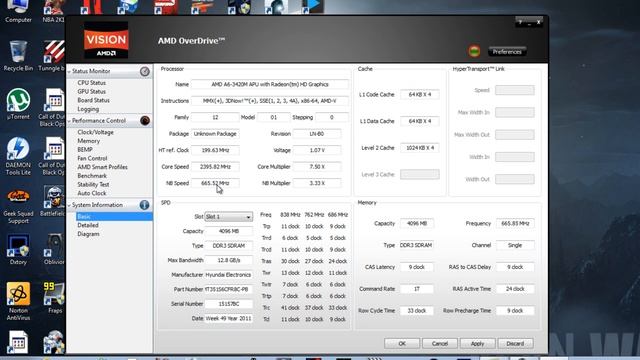Viewport: 640px width, 360px height.
Task: Collapse the System Information section
Action: pyautogui.click(x=69, y=205)
